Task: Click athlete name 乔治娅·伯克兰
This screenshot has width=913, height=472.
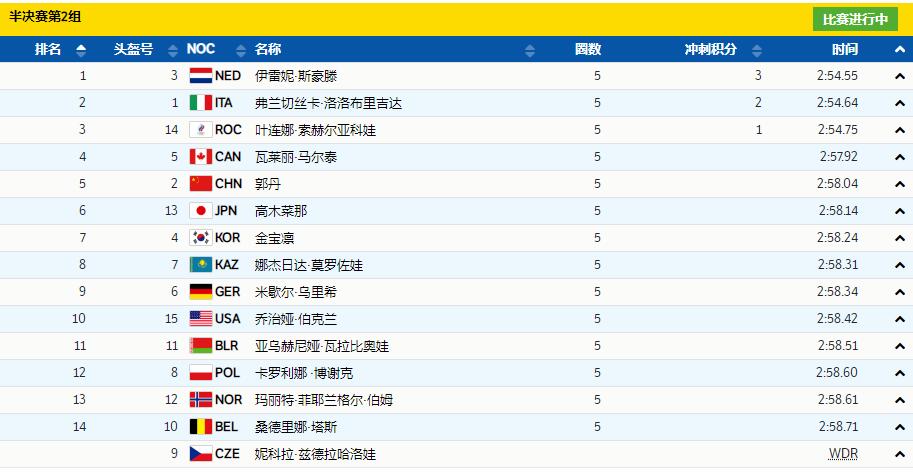Action: [296, 319]
